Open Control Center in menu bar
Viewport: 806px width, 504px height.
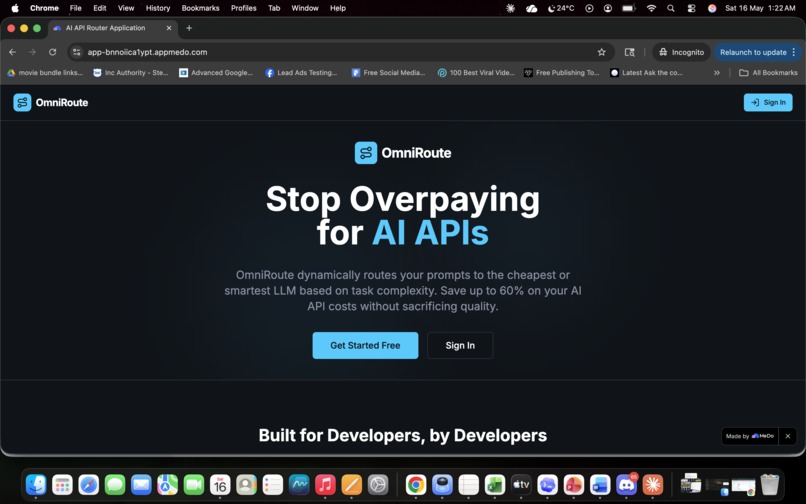click(x=691, y=8)
